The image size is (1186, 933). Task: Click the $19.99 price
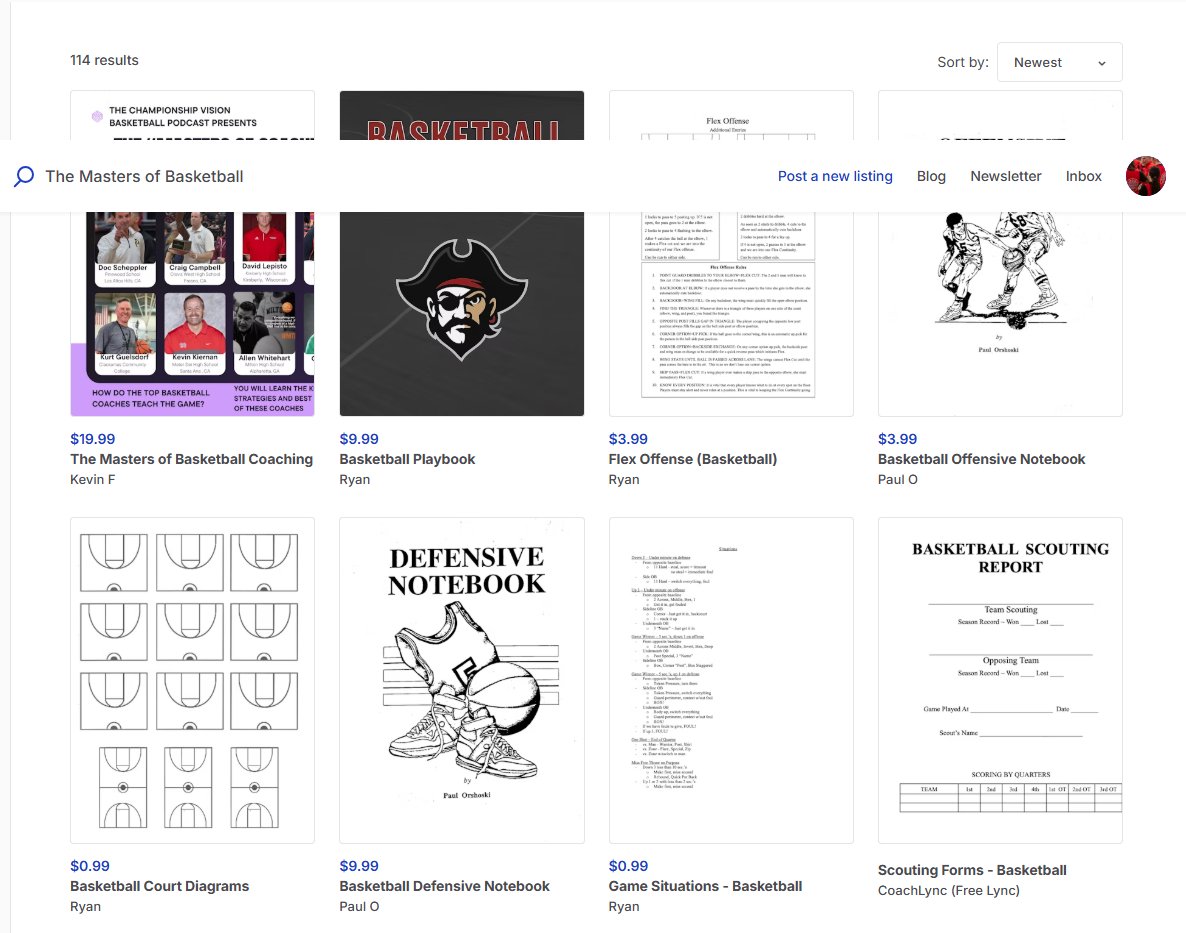pos(92,439)
